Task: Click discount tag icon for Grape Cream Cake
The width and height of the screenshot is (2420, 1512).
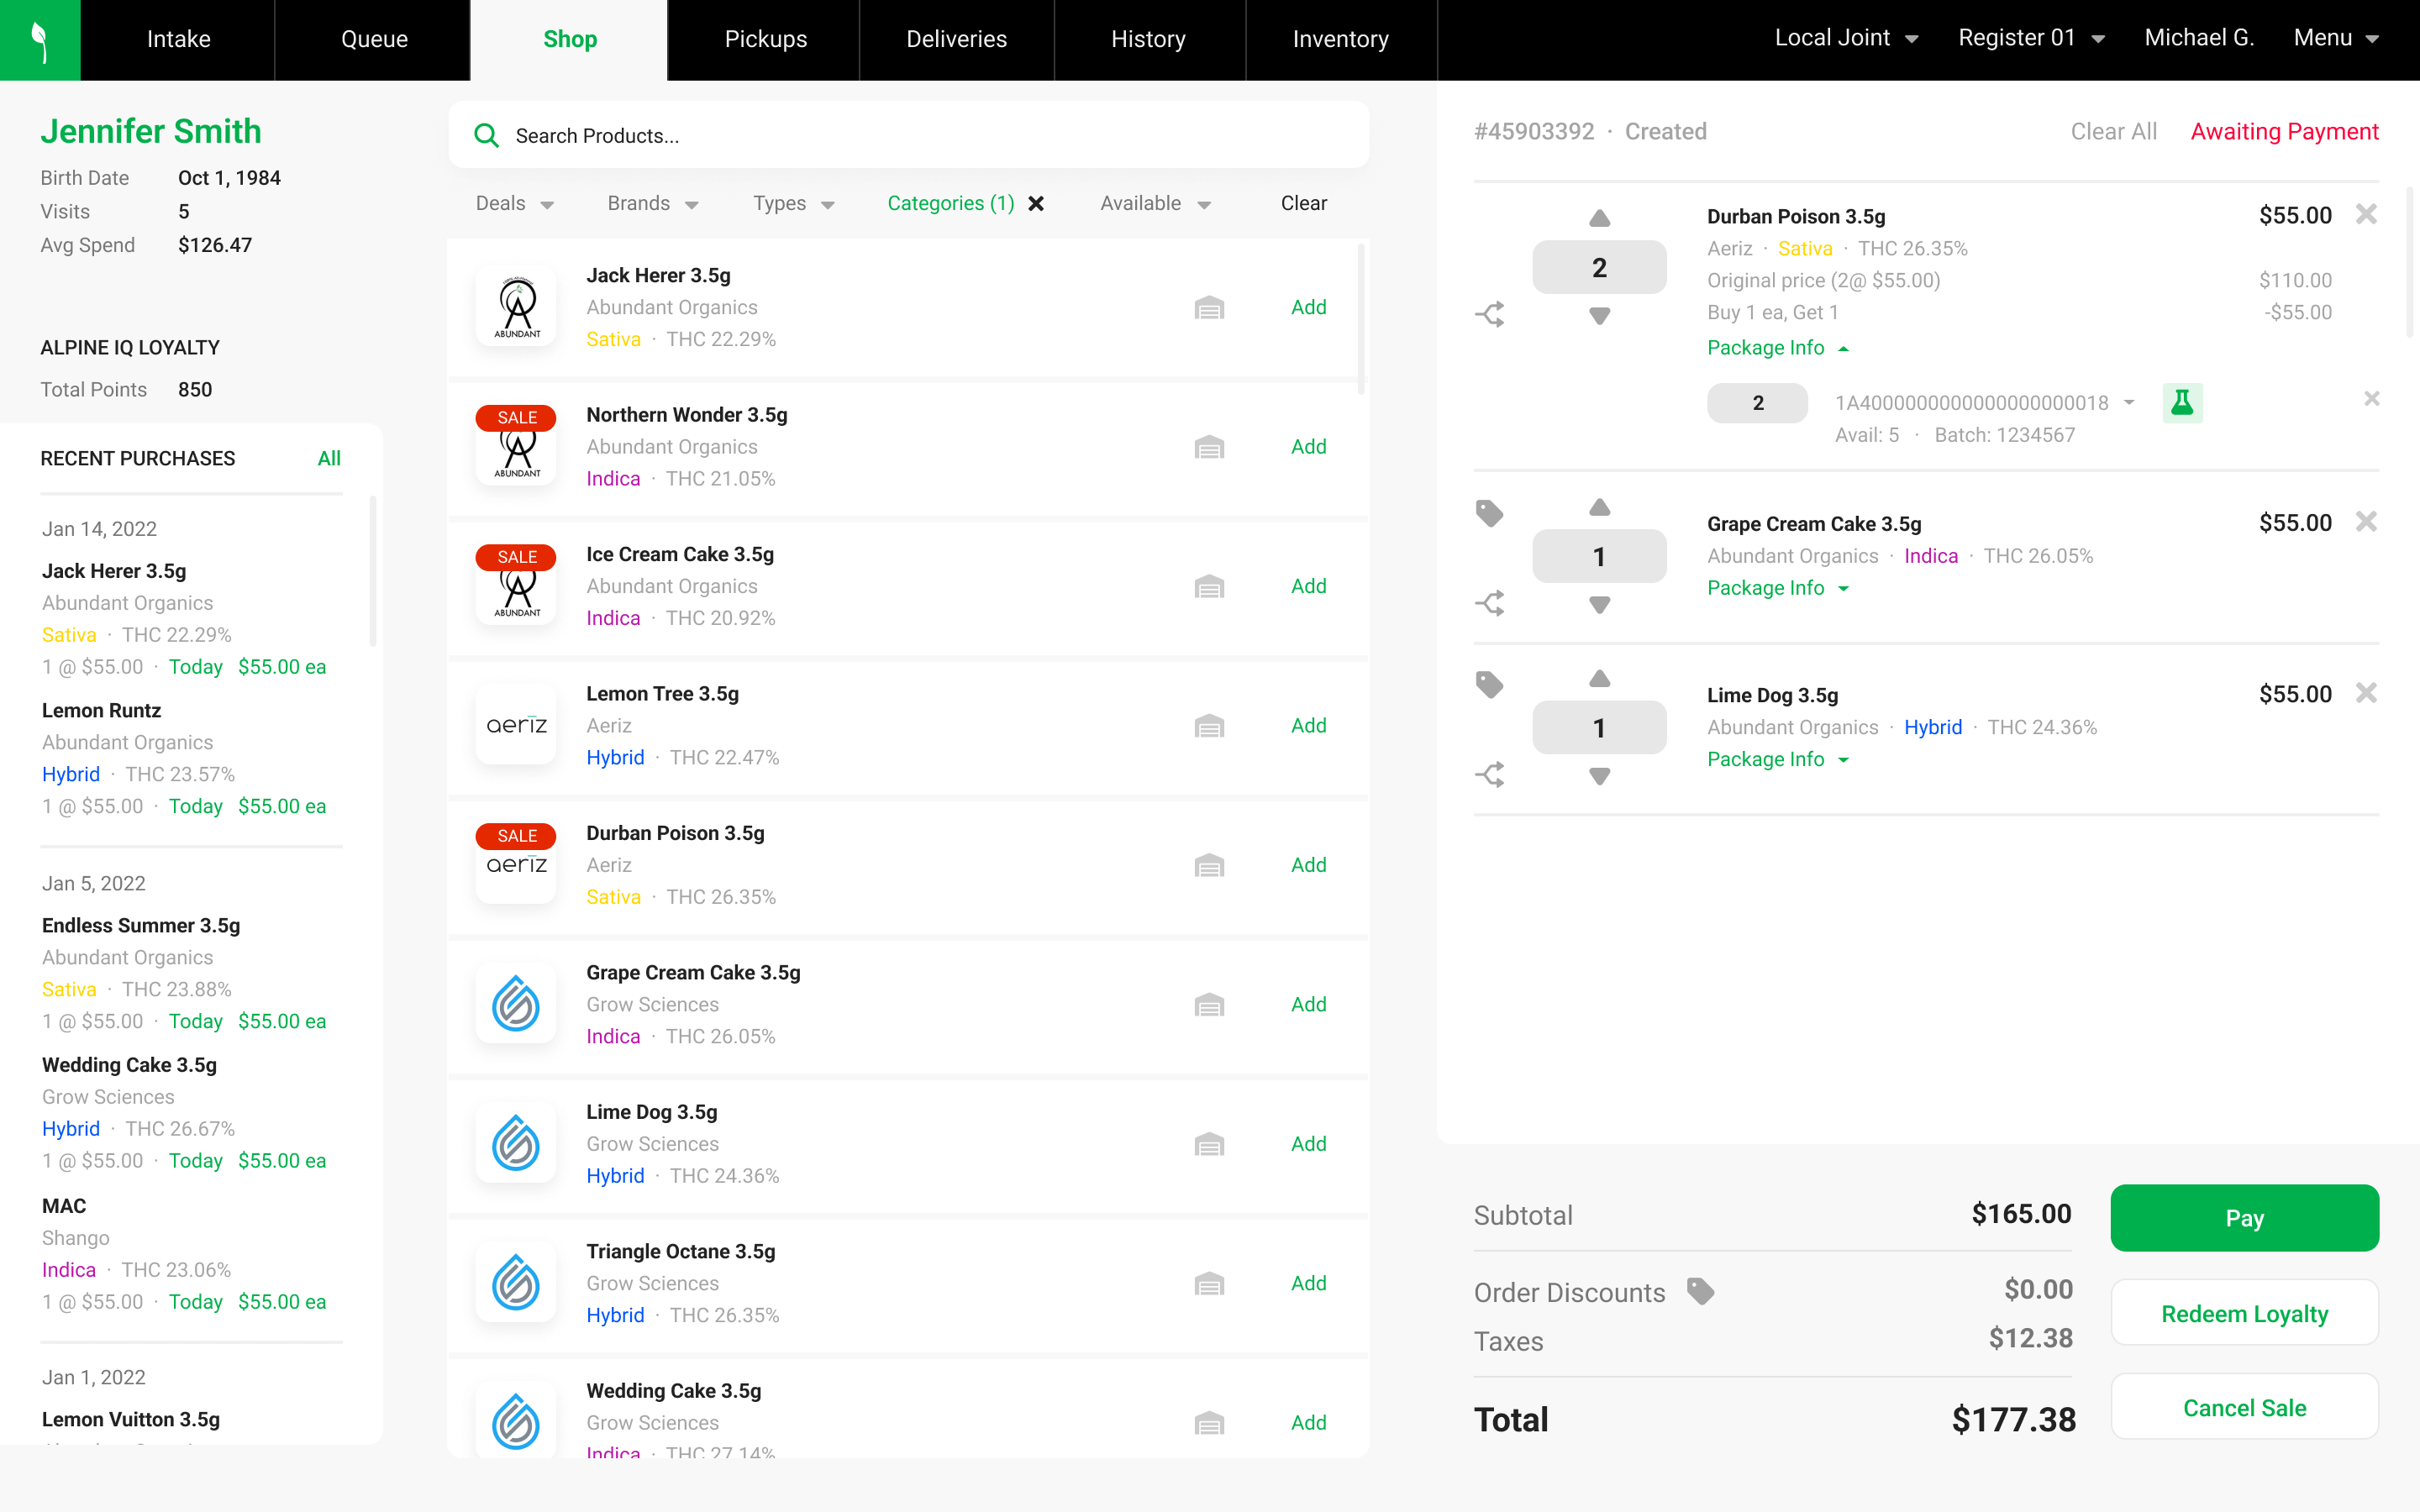Action: pos(1489,513)
